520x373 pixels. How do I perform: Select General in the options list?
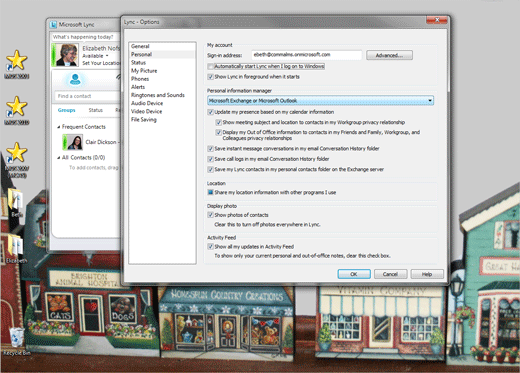pyautogui.click(x=140, y=46)
